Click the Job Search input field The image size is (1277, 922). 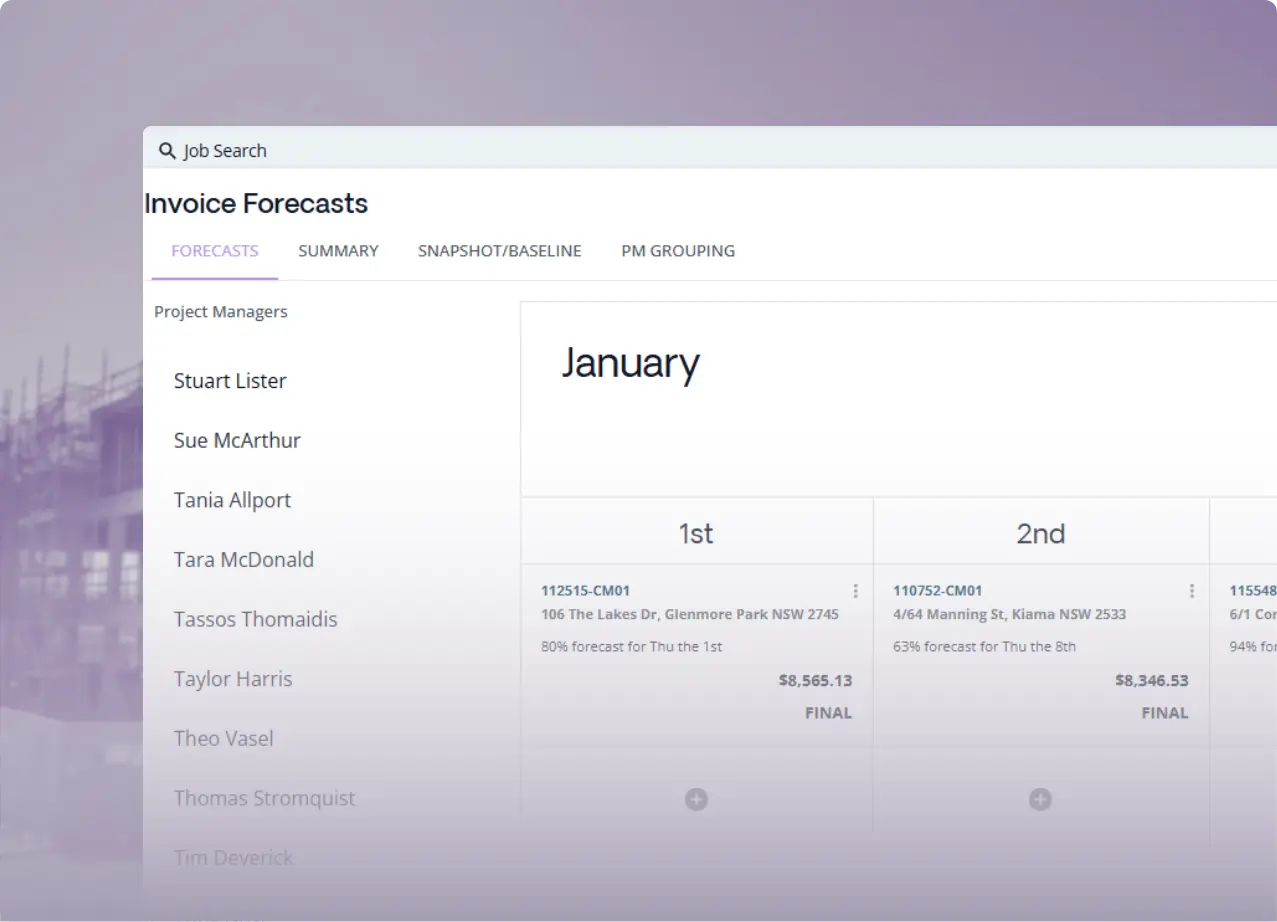point(300,149)
